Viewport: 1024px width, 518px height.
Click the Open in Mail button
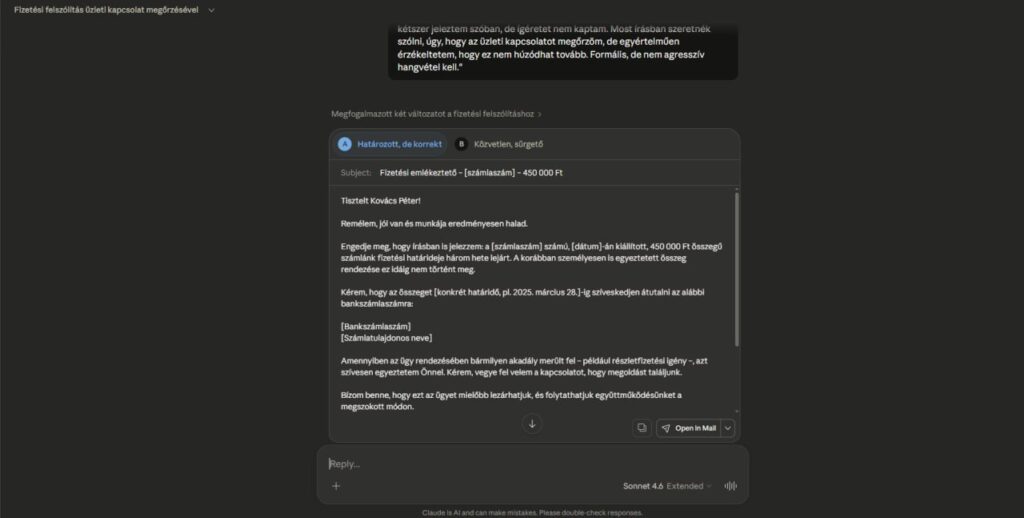coord(688,429)
